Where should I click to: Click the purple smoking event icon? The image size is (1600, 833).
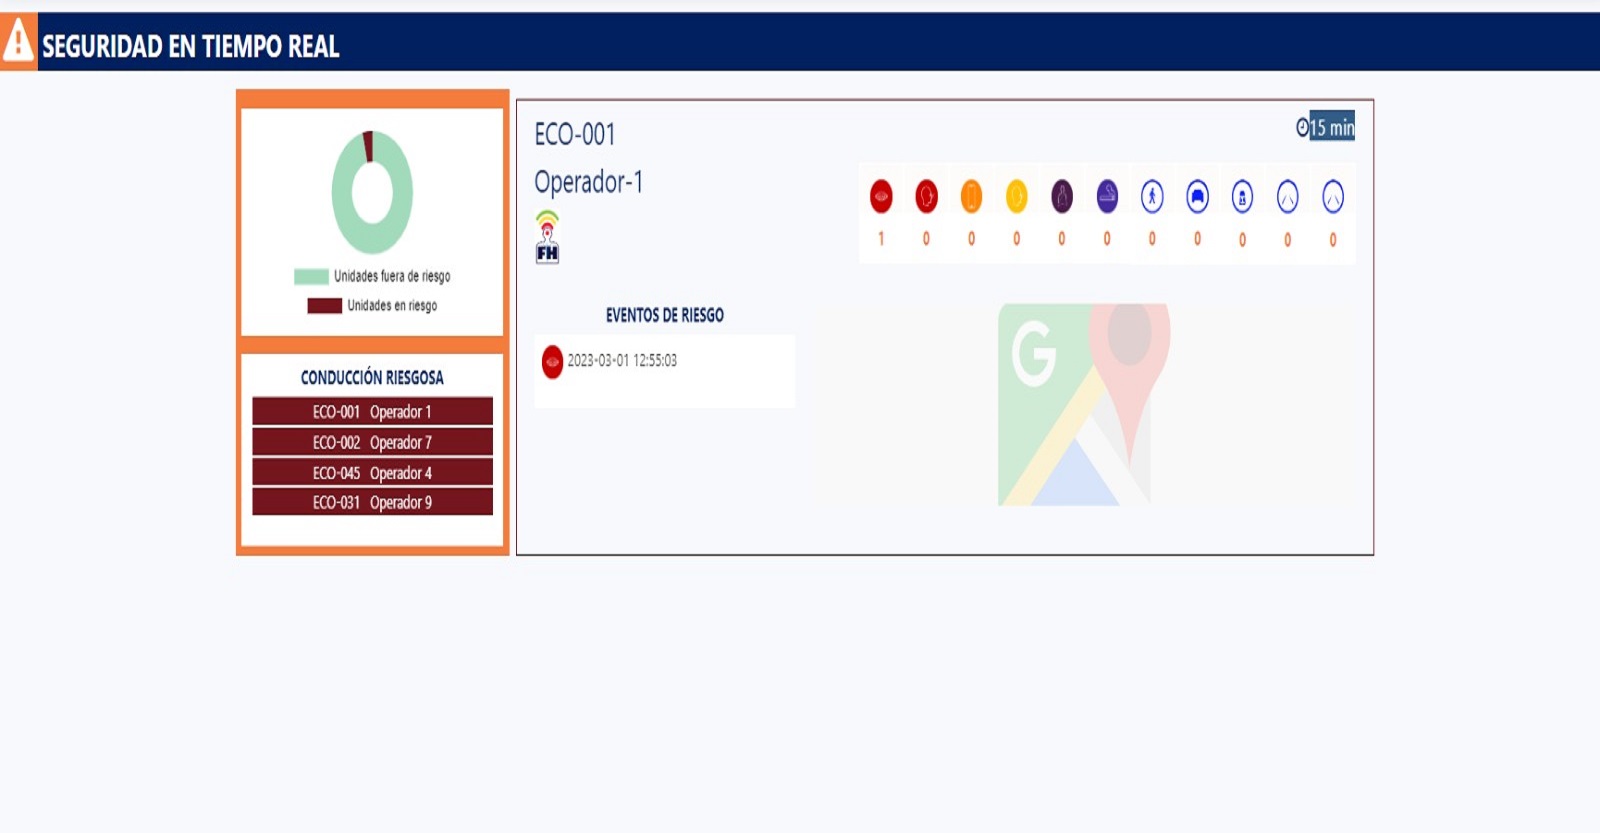point(1107,196)
